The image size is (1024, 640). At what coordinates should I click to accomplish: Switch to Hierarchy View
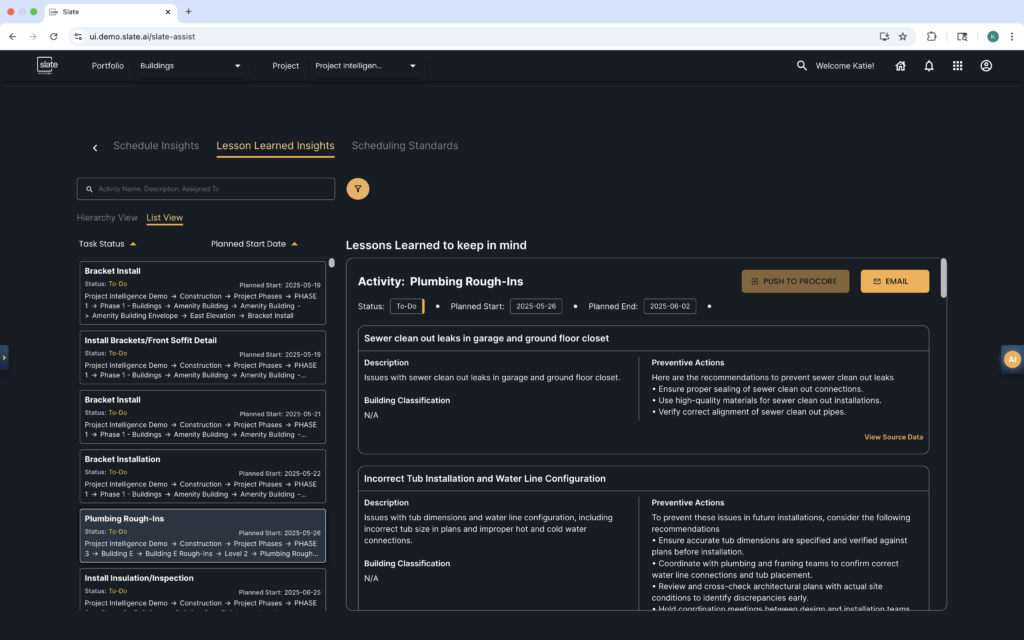(107, 217)
